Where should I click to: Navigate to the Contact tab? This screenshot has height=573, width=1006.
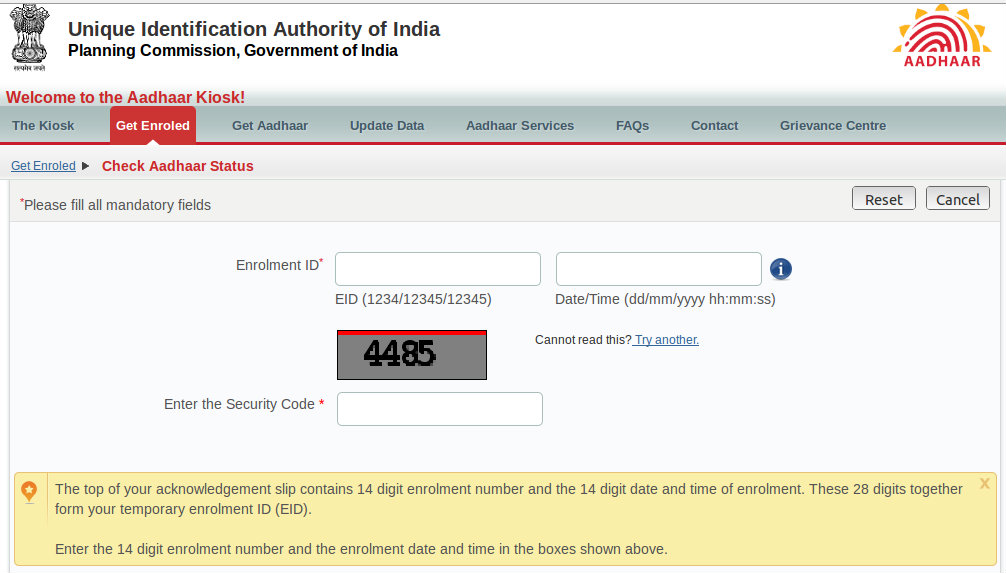coord(714,126)
